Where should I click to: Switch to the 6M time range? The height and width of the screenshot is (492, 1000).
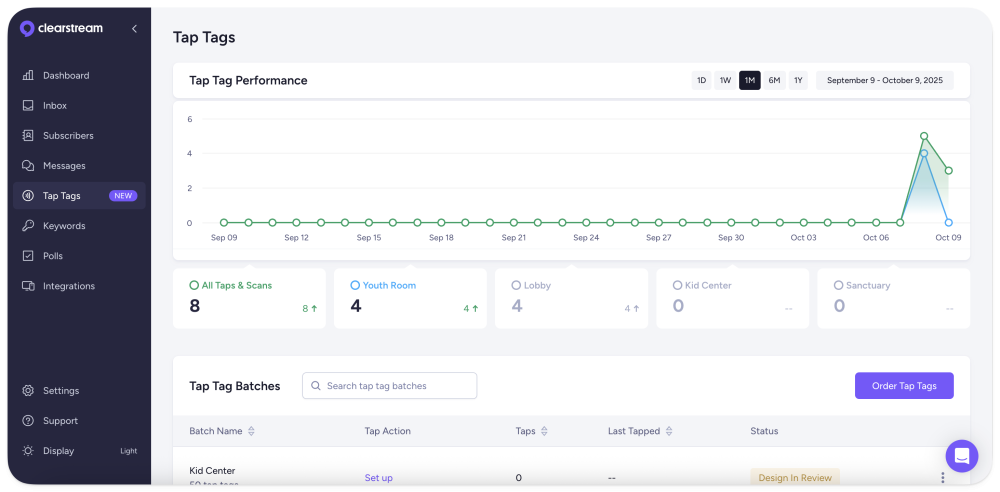pos(774,80)
